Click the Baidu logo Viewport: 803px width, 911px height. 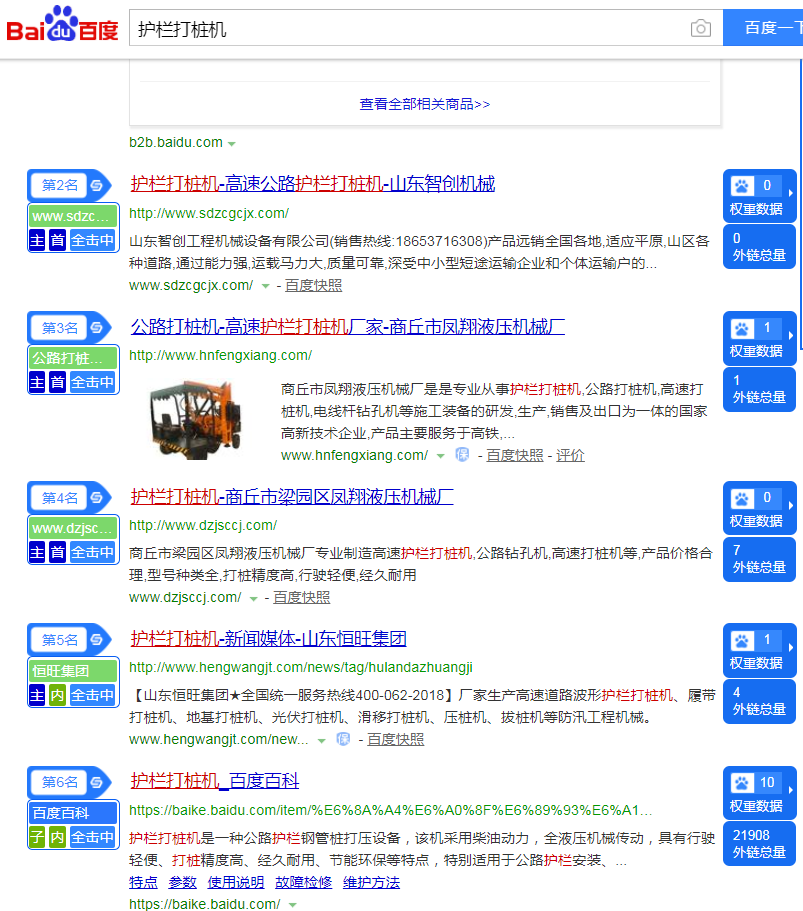pos(62,24)
